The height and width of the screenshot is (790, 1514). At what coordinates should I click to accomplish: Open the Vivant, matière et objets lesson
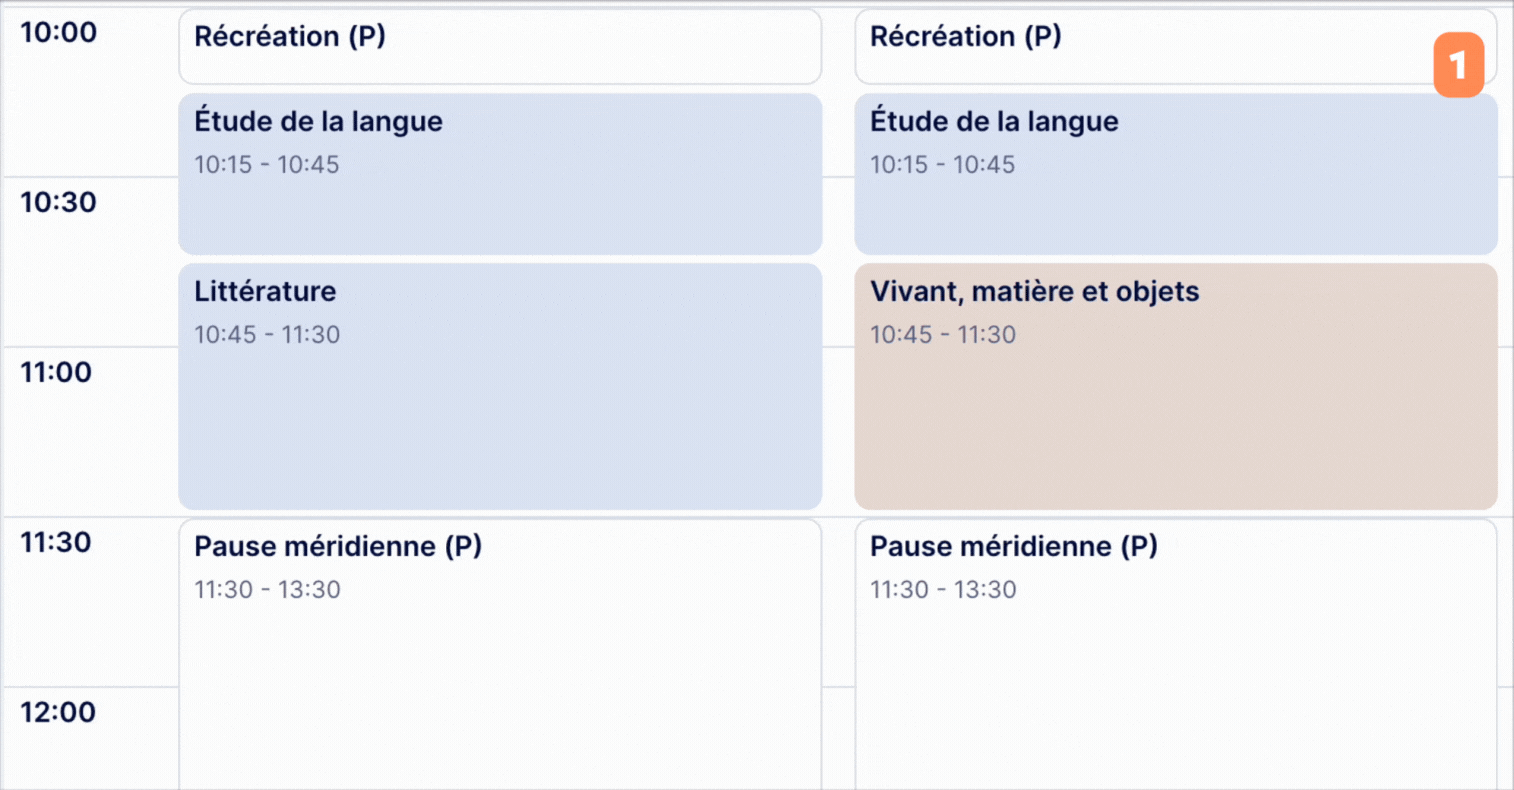pyautogui.click(x=1176, y=386)
